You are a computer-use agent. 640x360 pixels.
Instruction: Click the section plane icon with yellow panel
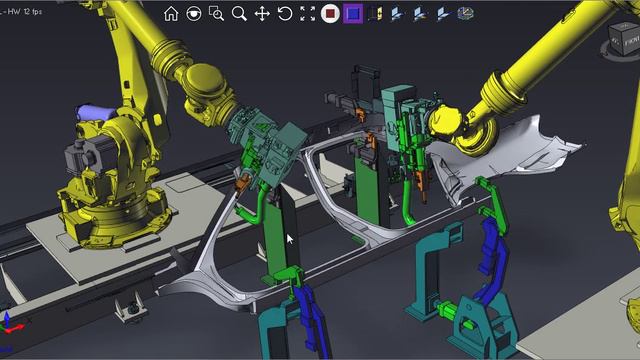tap(376, 13)
